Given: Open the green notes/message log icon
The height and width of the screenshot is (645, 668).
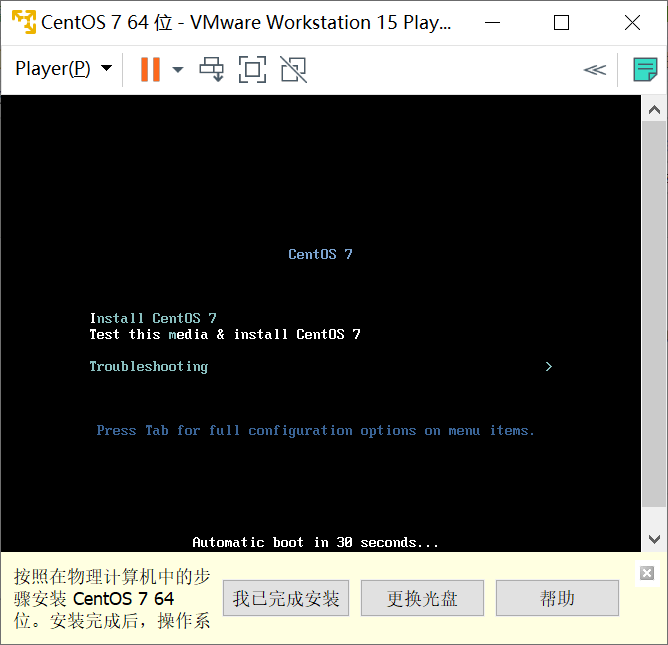Looking at the screenshot, I should click(645, 69).
